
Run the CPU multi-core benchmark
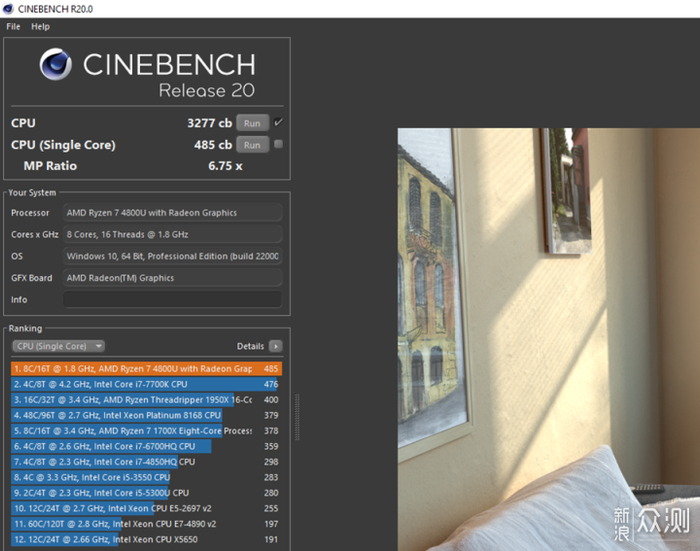pos(252,123)
